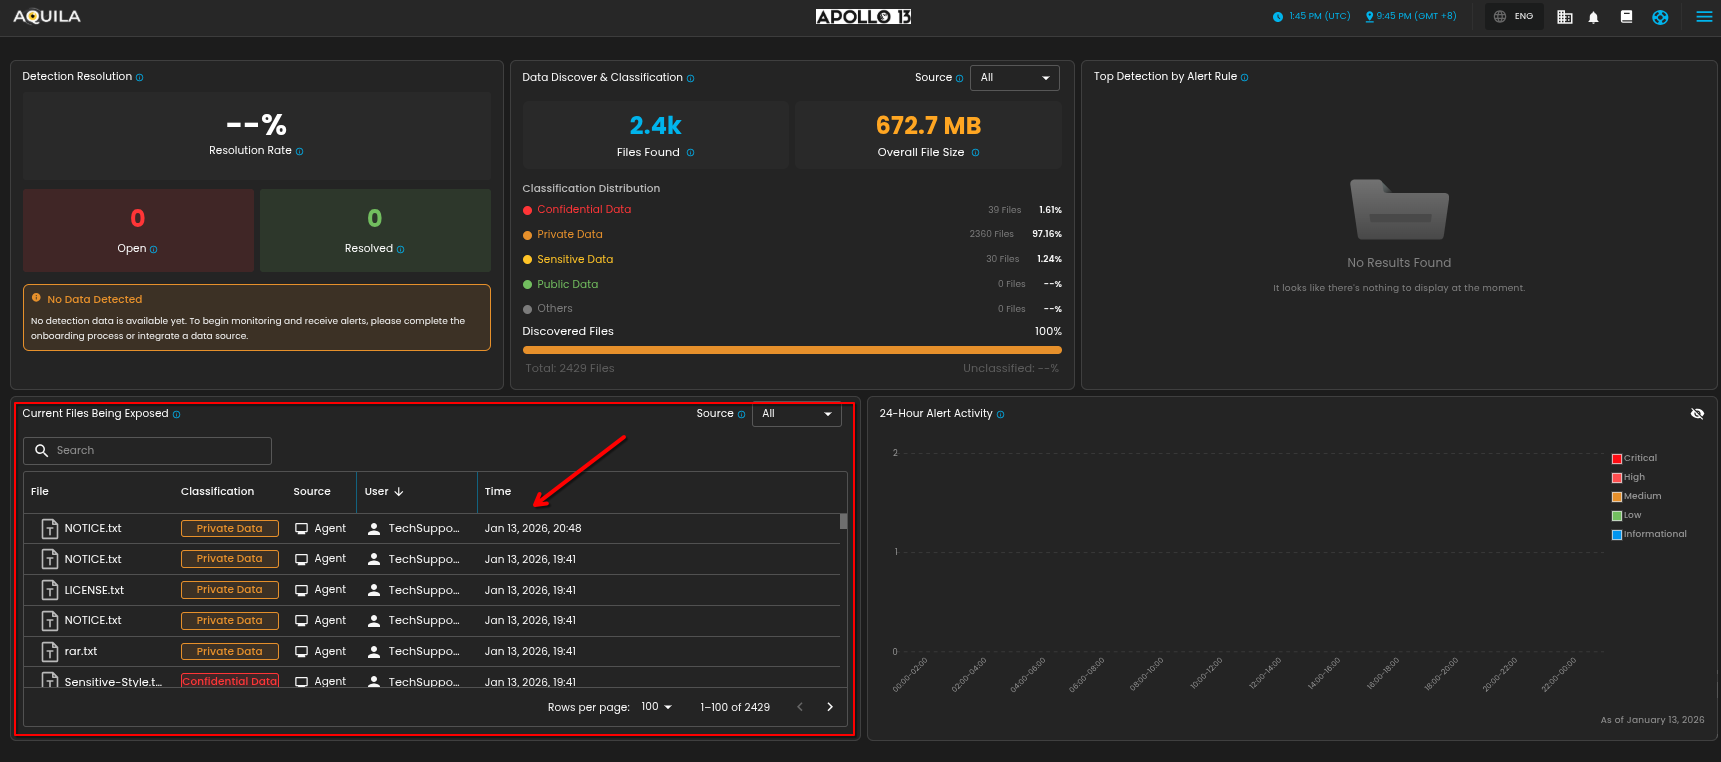Click info icon beside Overall File Size
The height and width of the screenshot is (762, 1721).
click(975, 153)
